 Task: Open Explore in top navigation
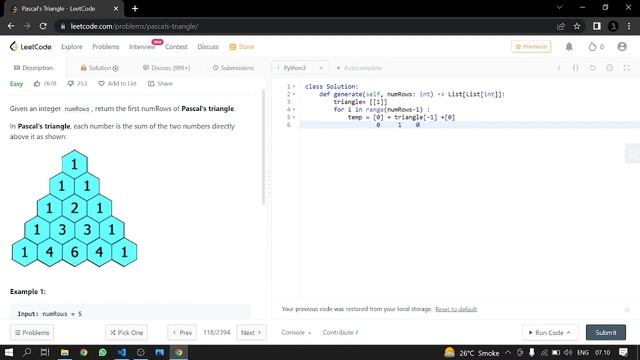pyautogui.click(x=72, y=47)
